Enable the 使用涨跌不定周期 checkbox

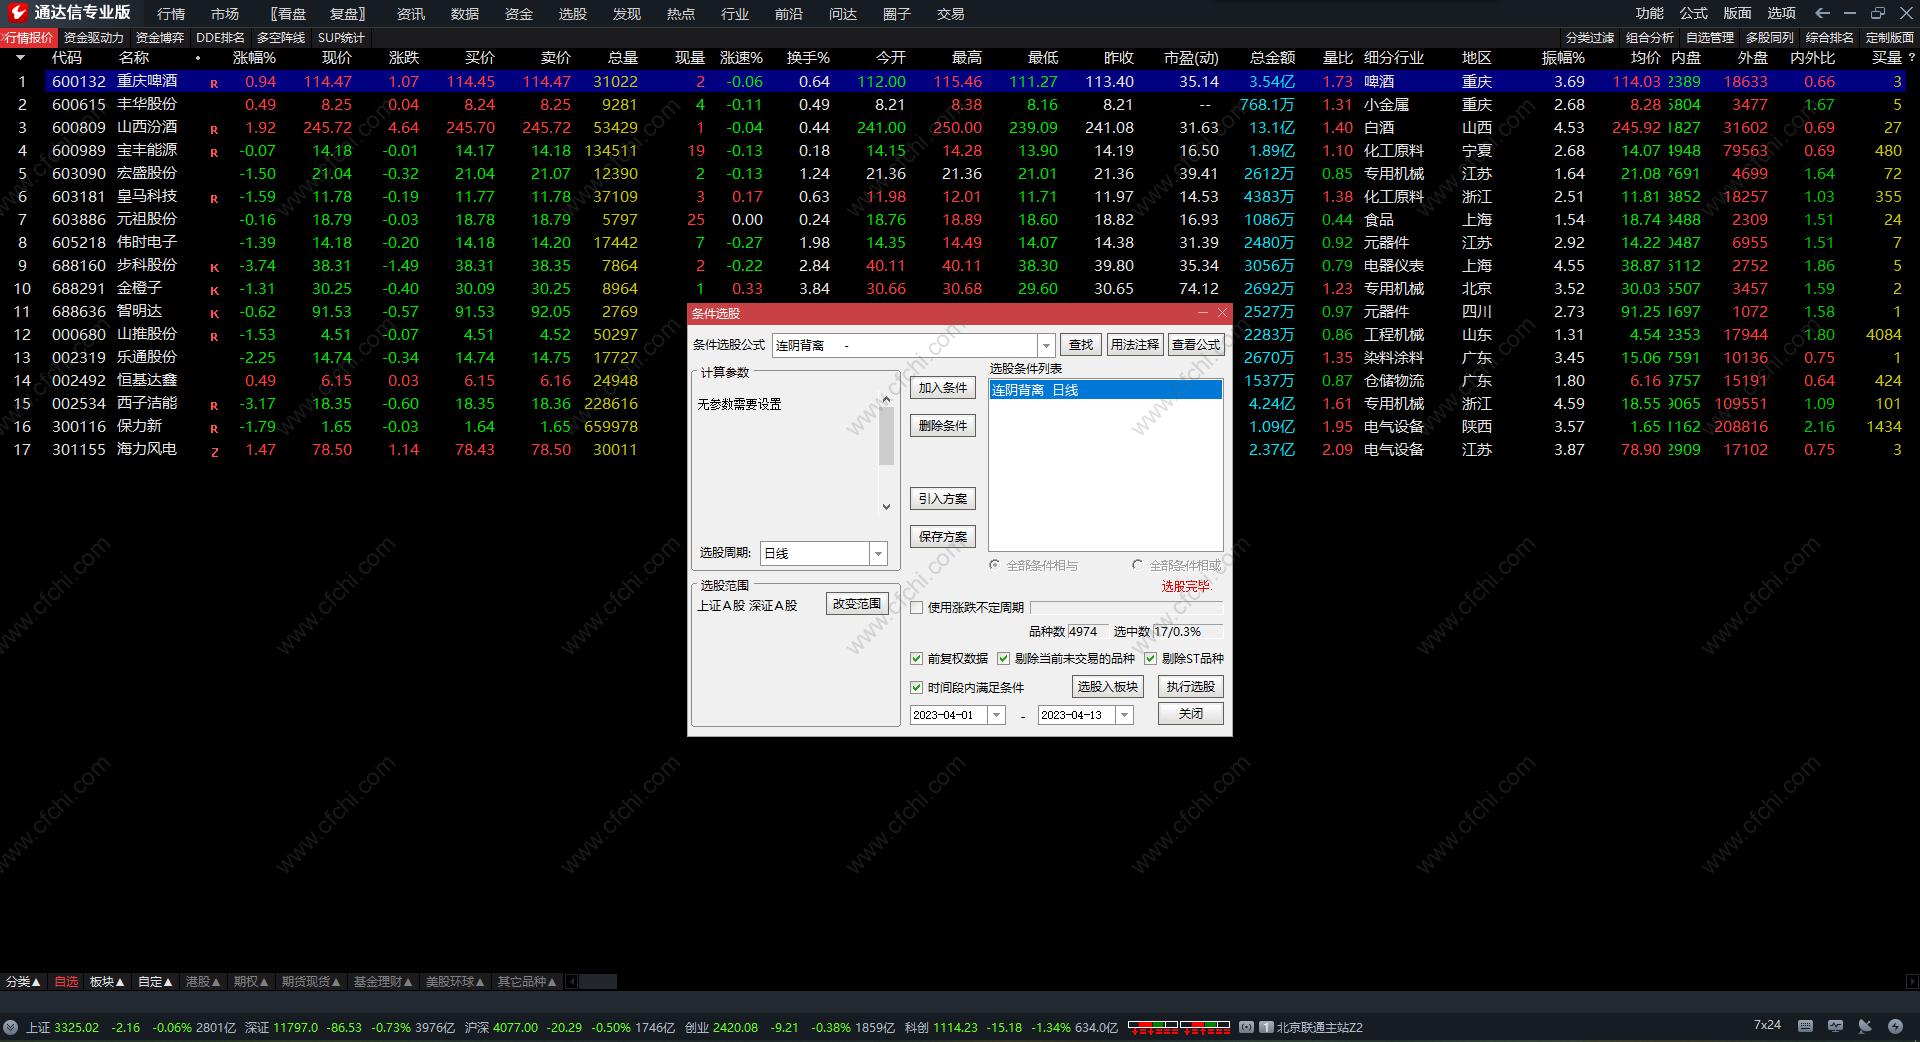[x=916, y=607]
